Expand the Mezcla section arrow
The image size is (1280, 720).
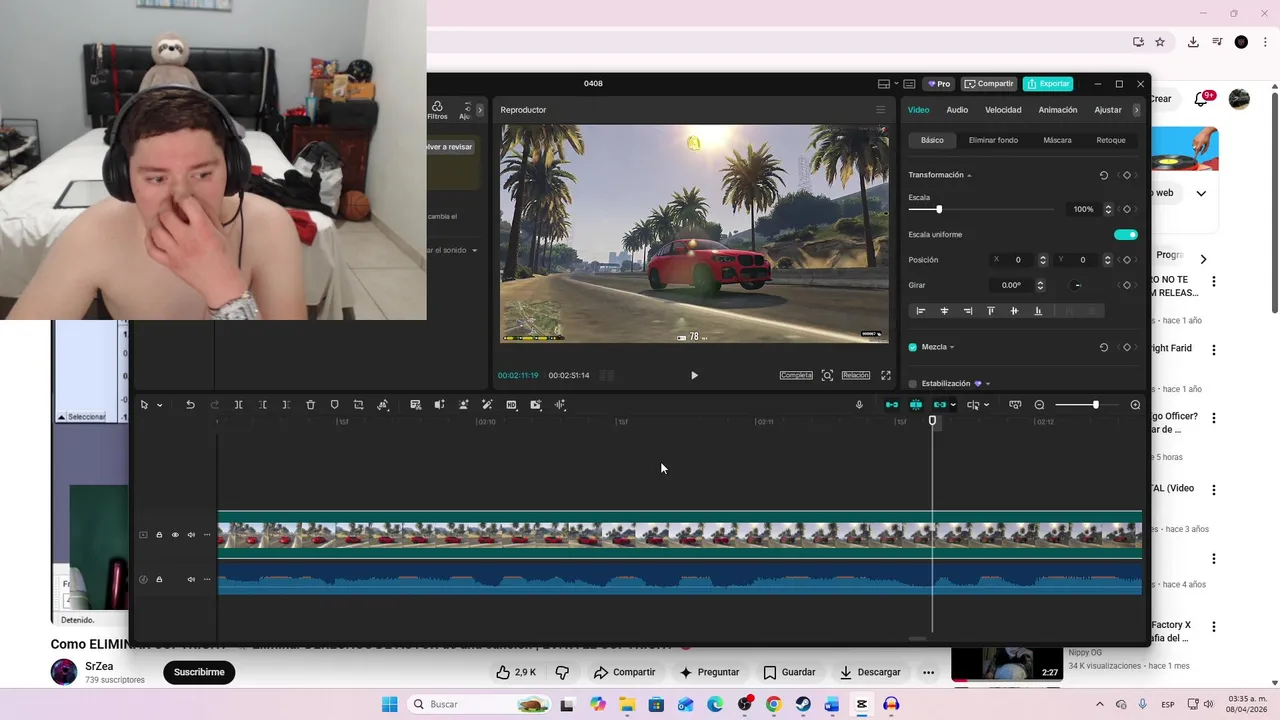(952, 347)
